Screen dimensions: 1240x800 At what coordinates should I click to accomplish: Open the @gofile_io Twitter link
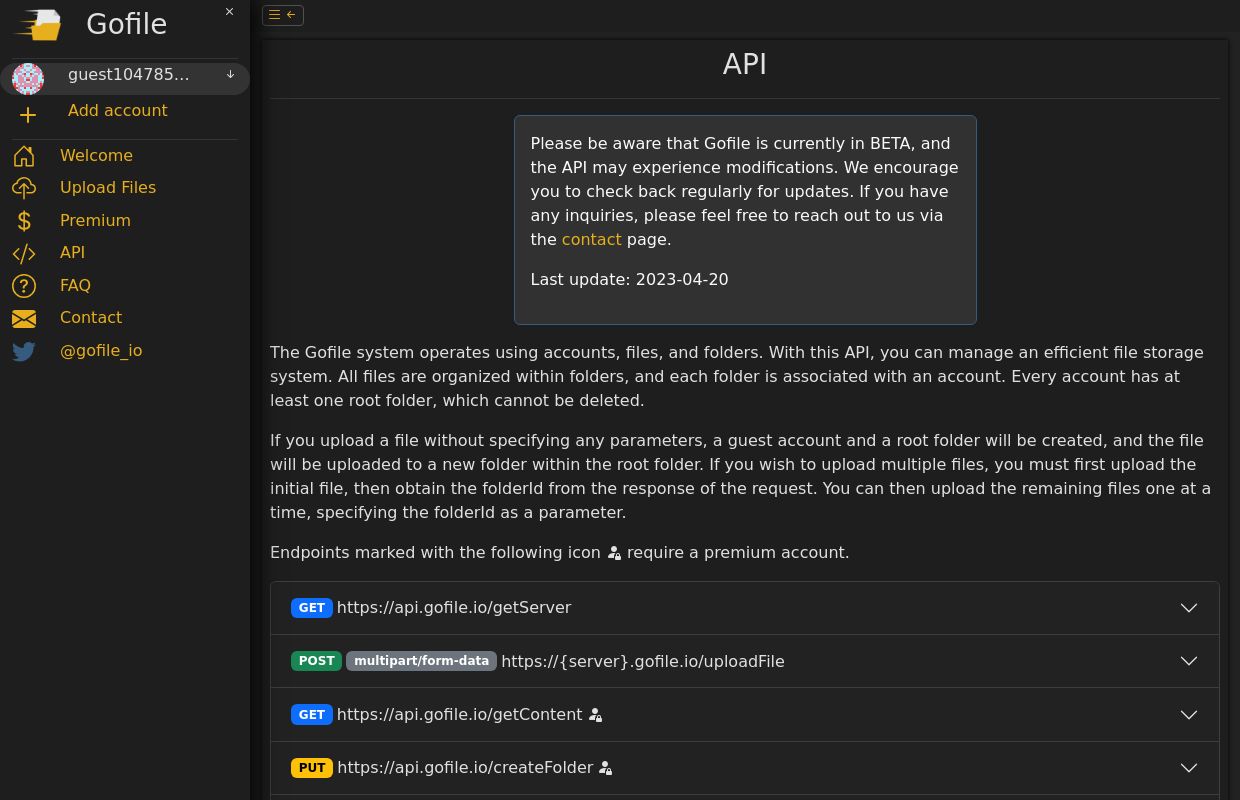101,351
